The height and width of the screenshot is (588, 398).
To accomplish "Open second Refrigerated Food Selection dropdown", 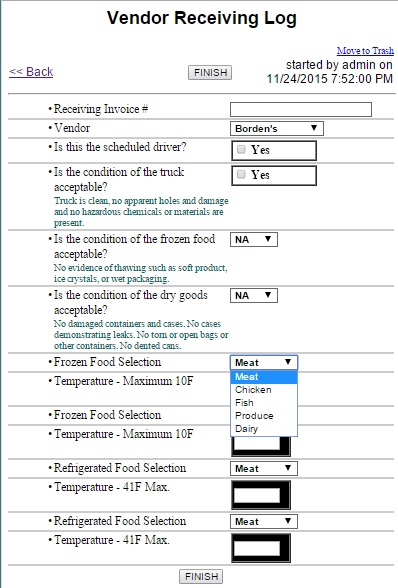I will (264, 522).
